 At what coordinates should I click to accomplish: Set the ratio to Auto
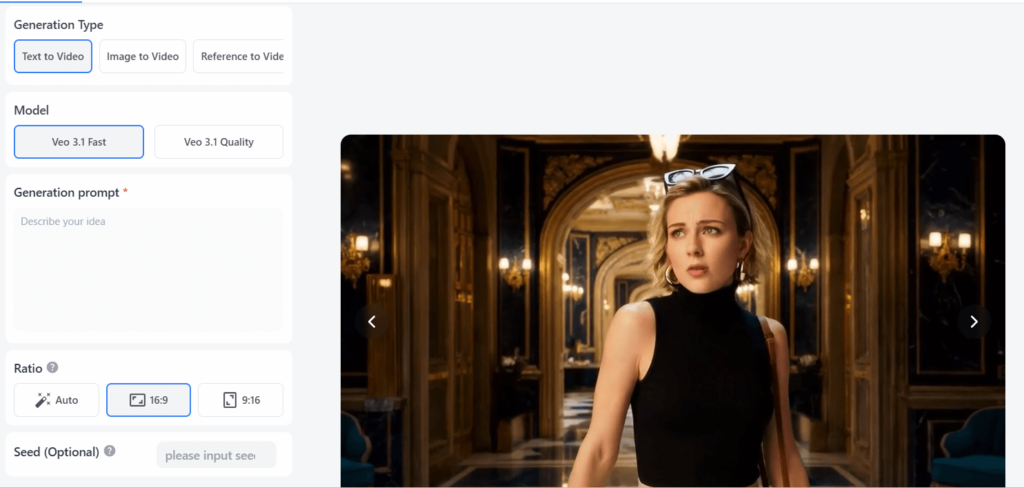57,400
